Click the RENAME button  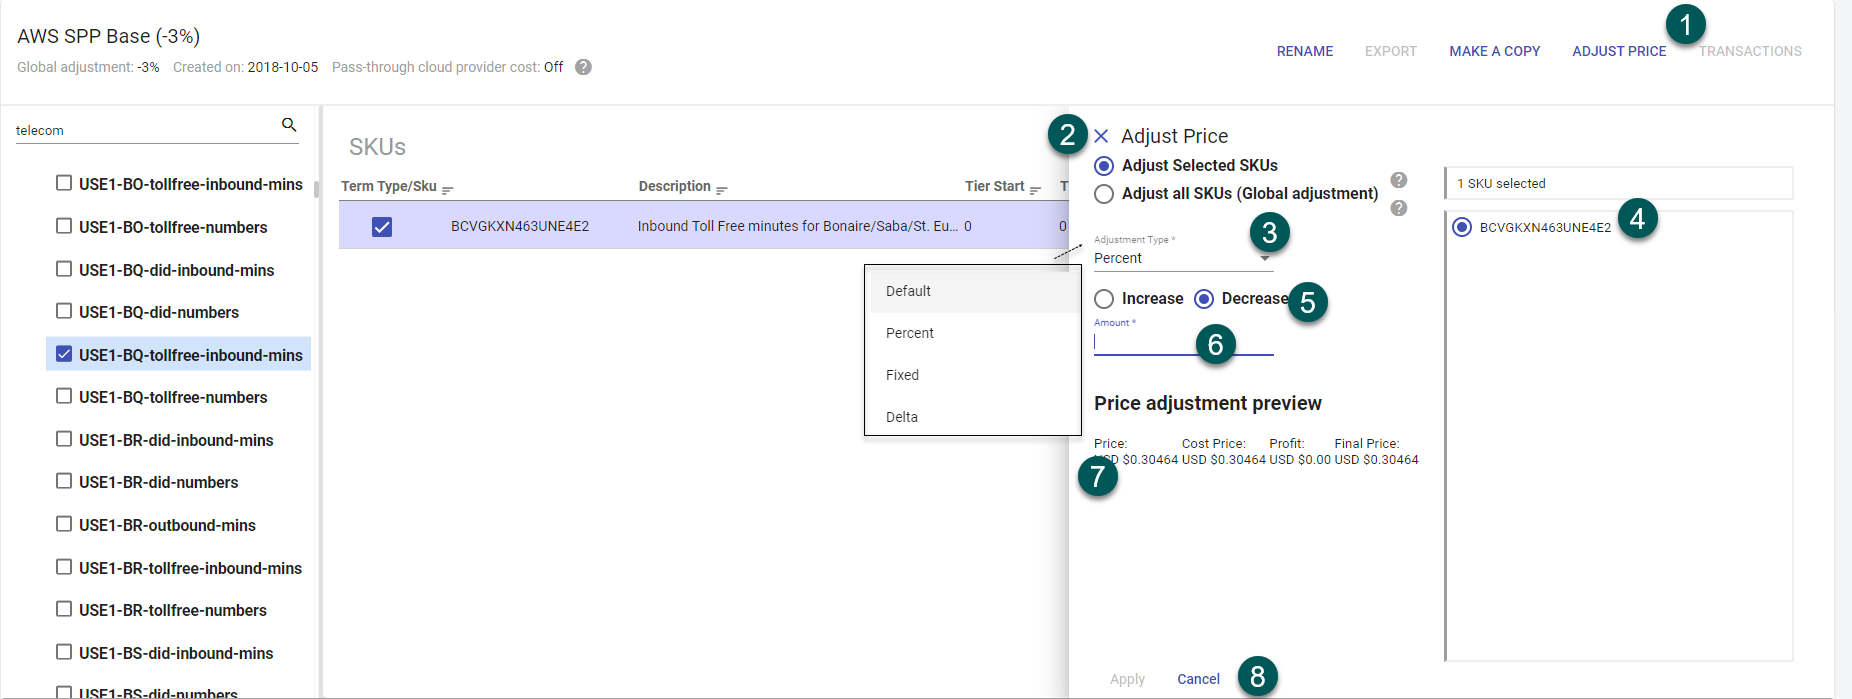[1305, 51]
